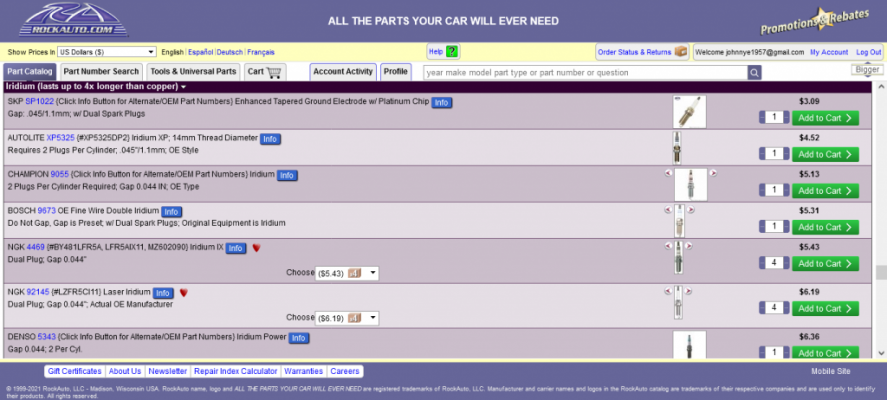The width and height of the screenshot is (887, 400).
Task: Switch language to Français
Action: click(261, 52)
